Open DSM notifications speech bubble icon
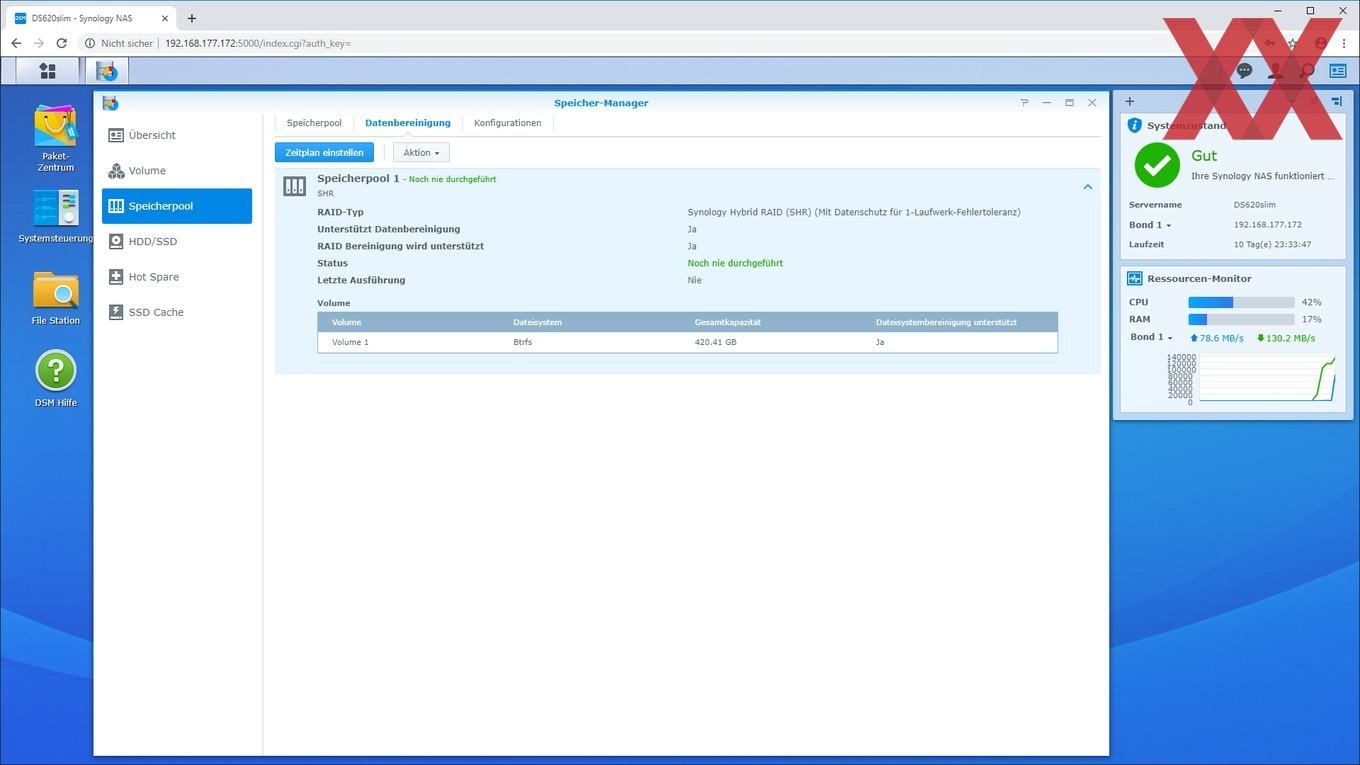Image resolution: width=1360 pixels, height=765 pixels. pyautogui.click(x=1244, y=71)
